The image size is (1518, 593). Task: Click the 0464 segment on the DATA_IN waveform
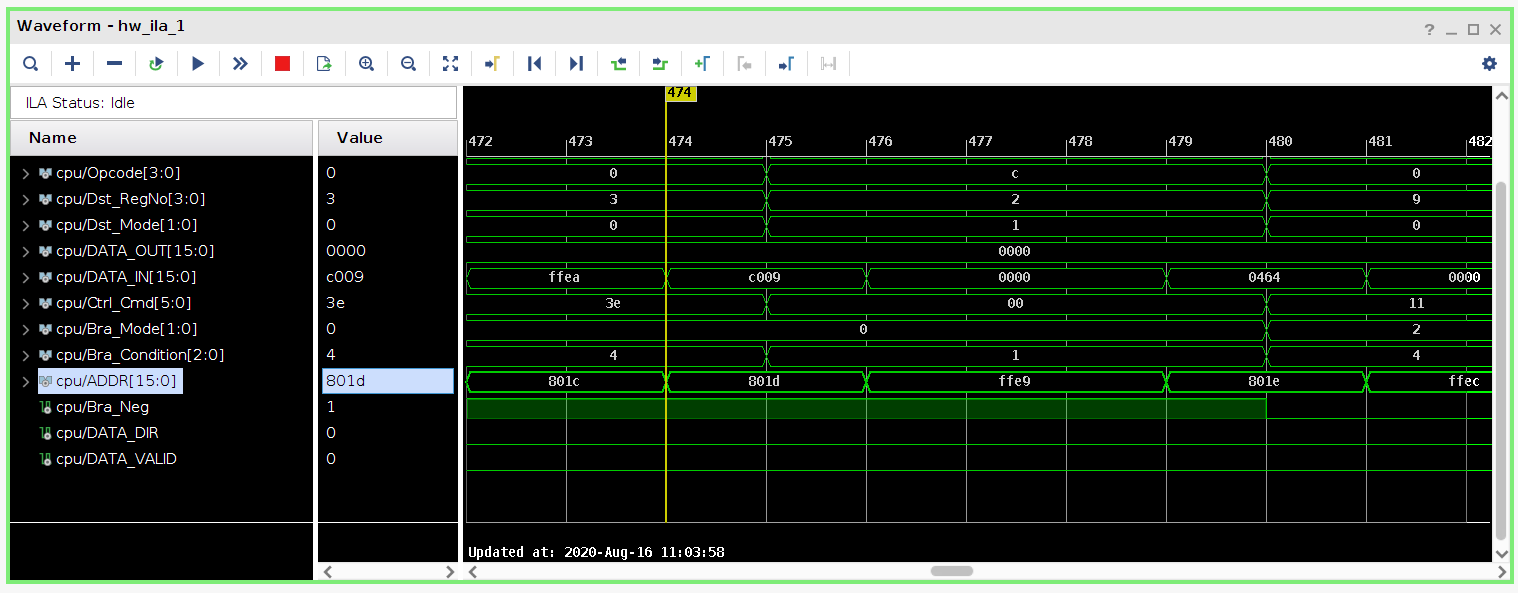tap(1264, 277)
